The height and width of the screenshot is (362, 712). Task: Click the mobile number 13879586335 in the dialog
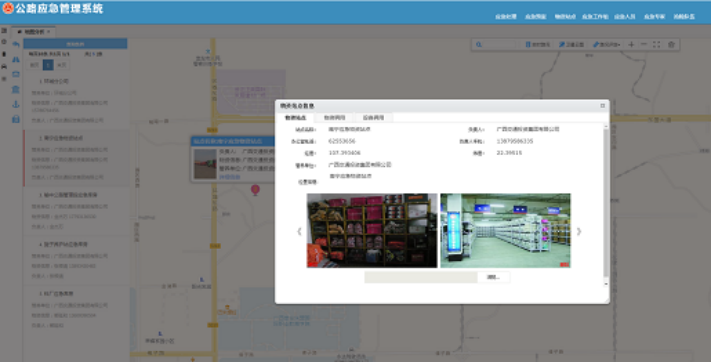pyautogui.click(x=515, y=141)
